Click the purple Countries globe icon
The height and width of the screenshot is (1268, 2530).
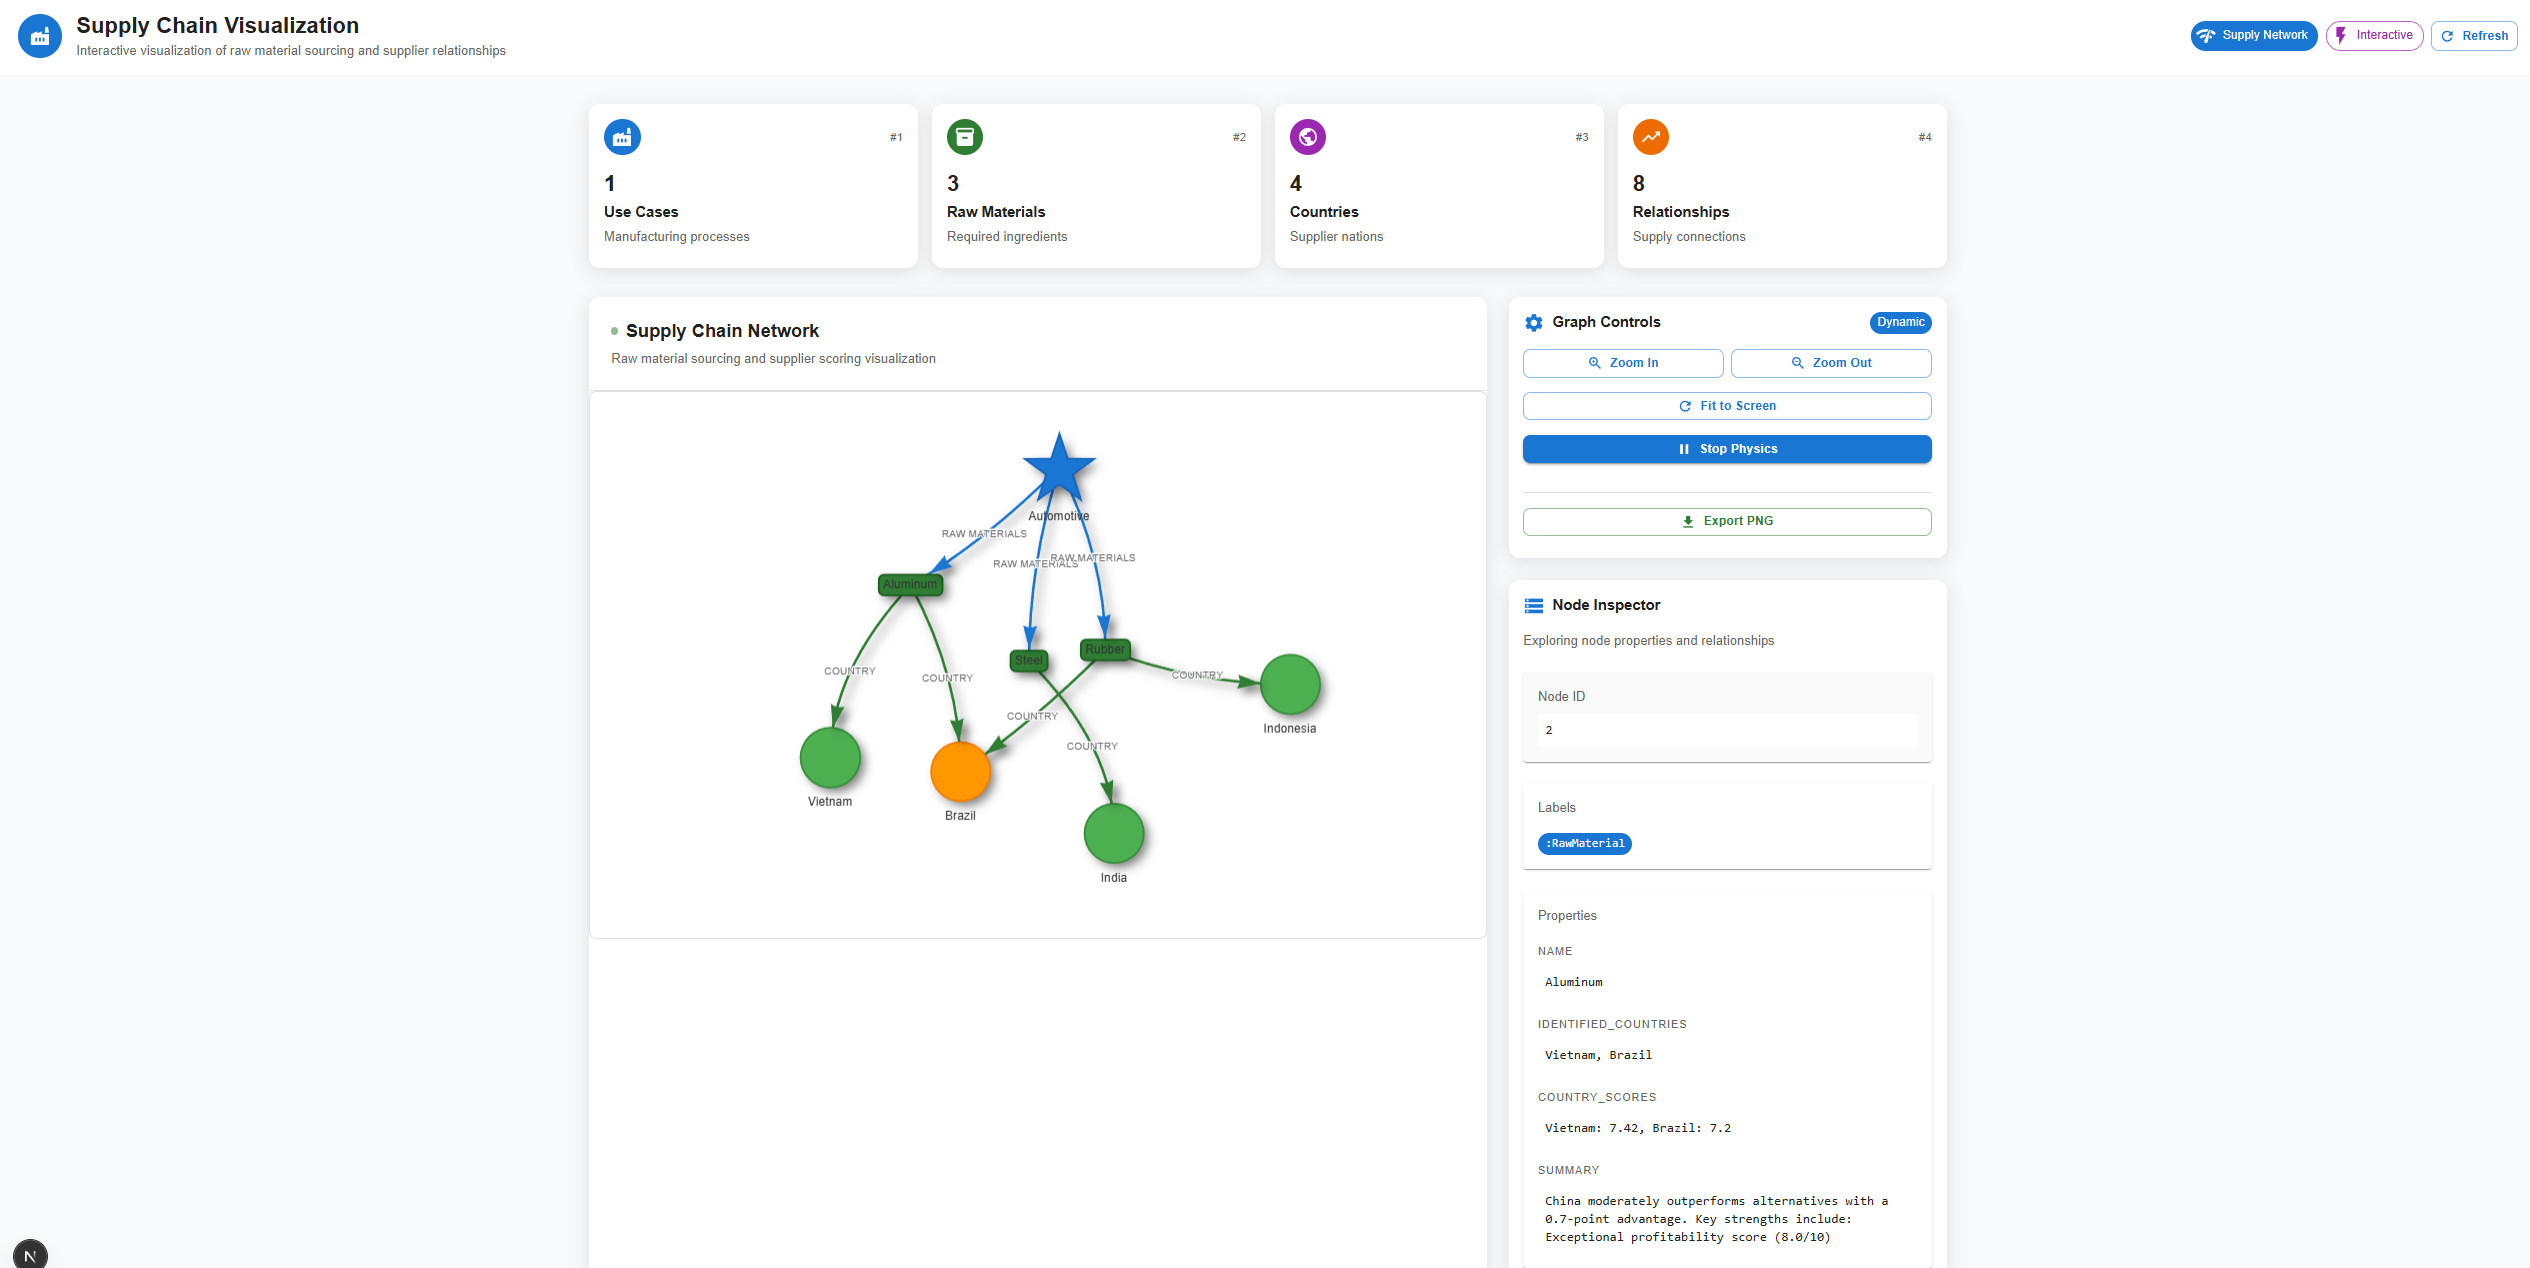pos(1307,137)
